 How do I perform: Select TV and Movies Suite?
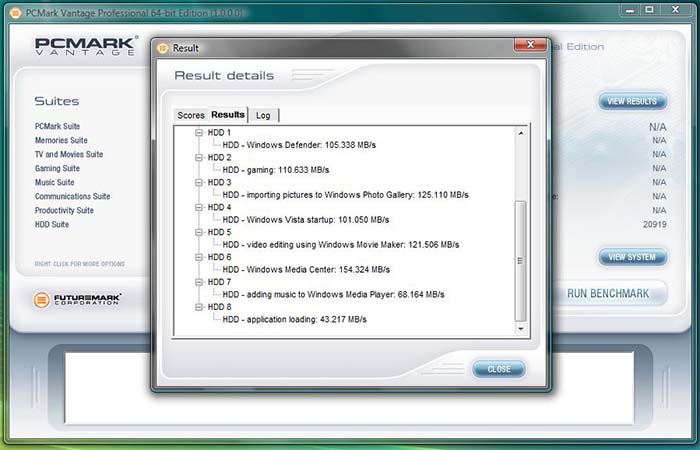coord(69,154)
